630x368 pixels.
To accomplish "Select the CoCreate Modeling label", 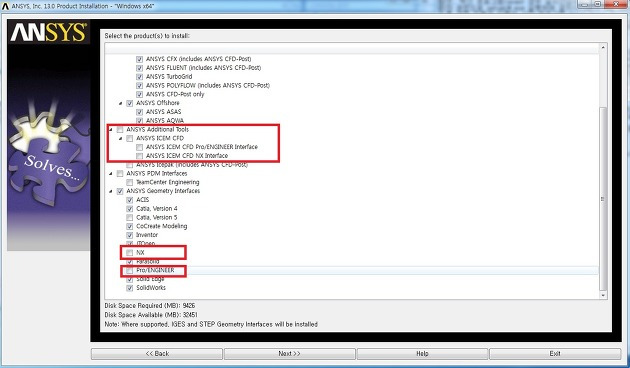I will click(x=162, y=227).
